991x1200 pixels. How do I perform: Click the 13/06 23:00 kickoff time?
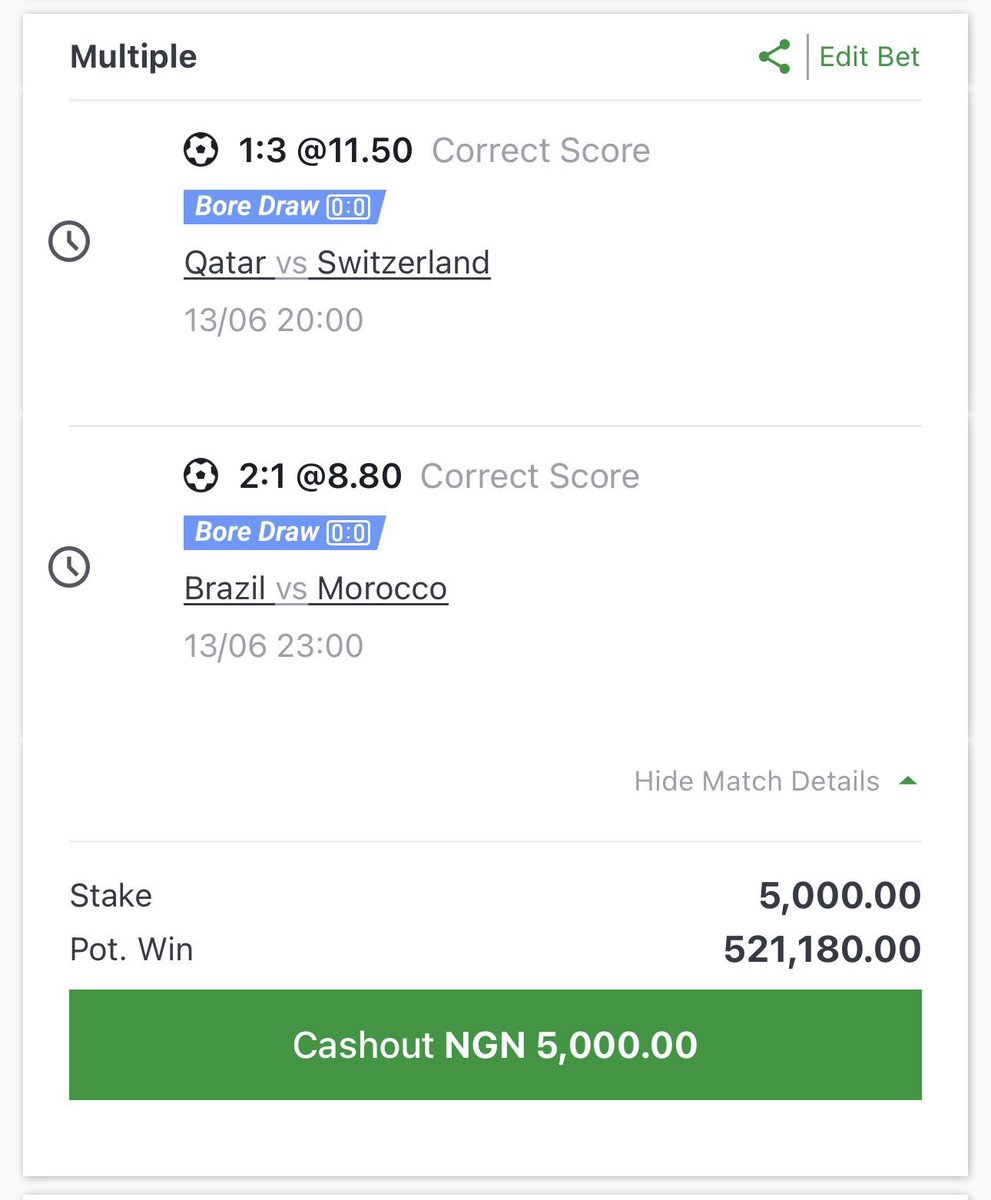[274, 646]
